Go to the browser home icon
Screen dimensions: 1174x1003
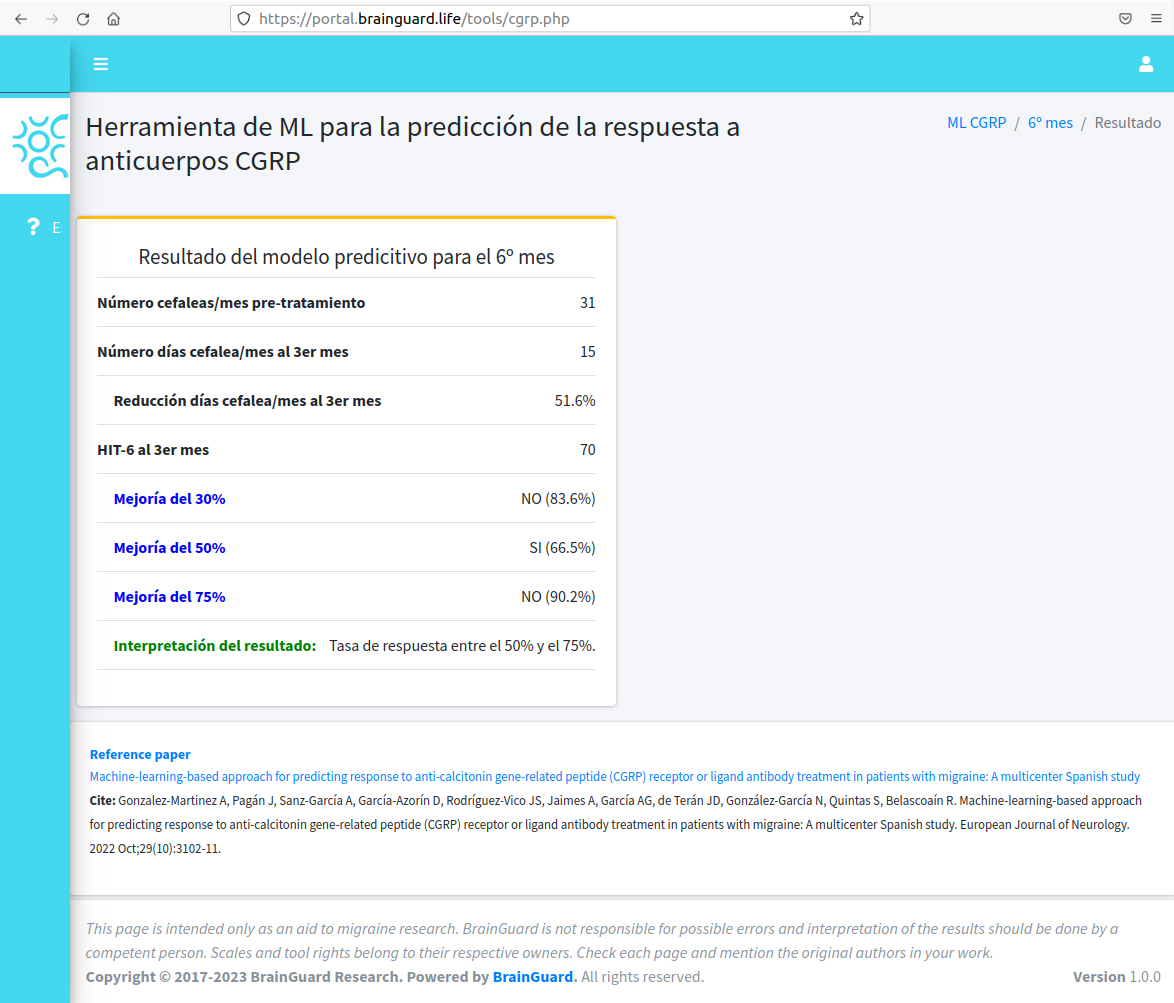(114, 18)
